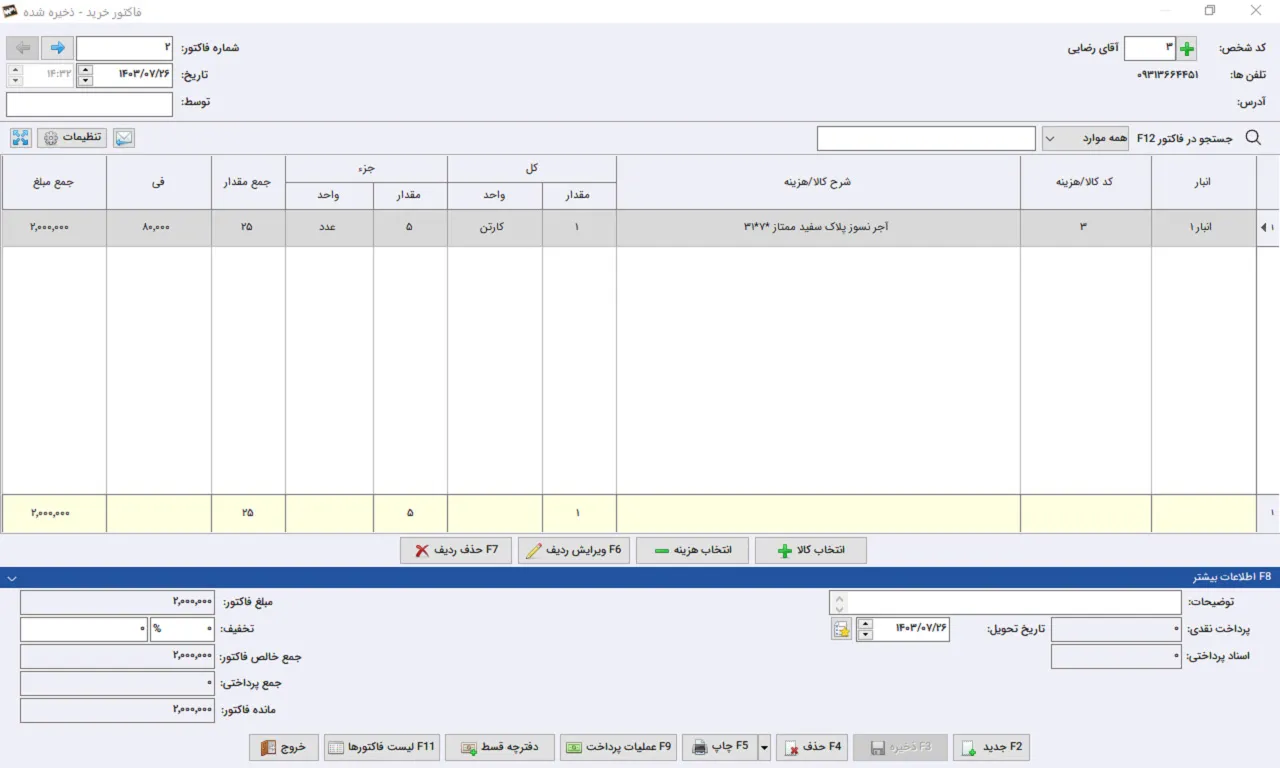Click the توضیحات description field
This screenshot has height=768, width=1280.
[1015, 602]
